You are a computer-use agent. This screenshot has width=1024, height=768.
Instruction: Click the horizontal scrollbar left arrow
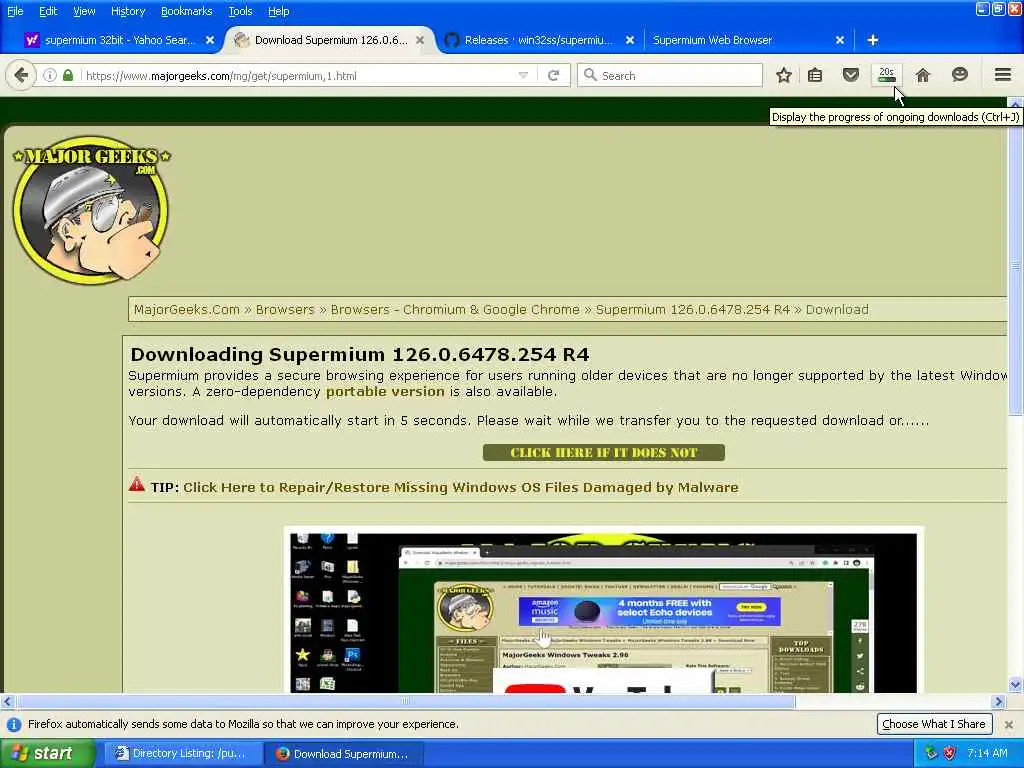[x=7, y=701]
